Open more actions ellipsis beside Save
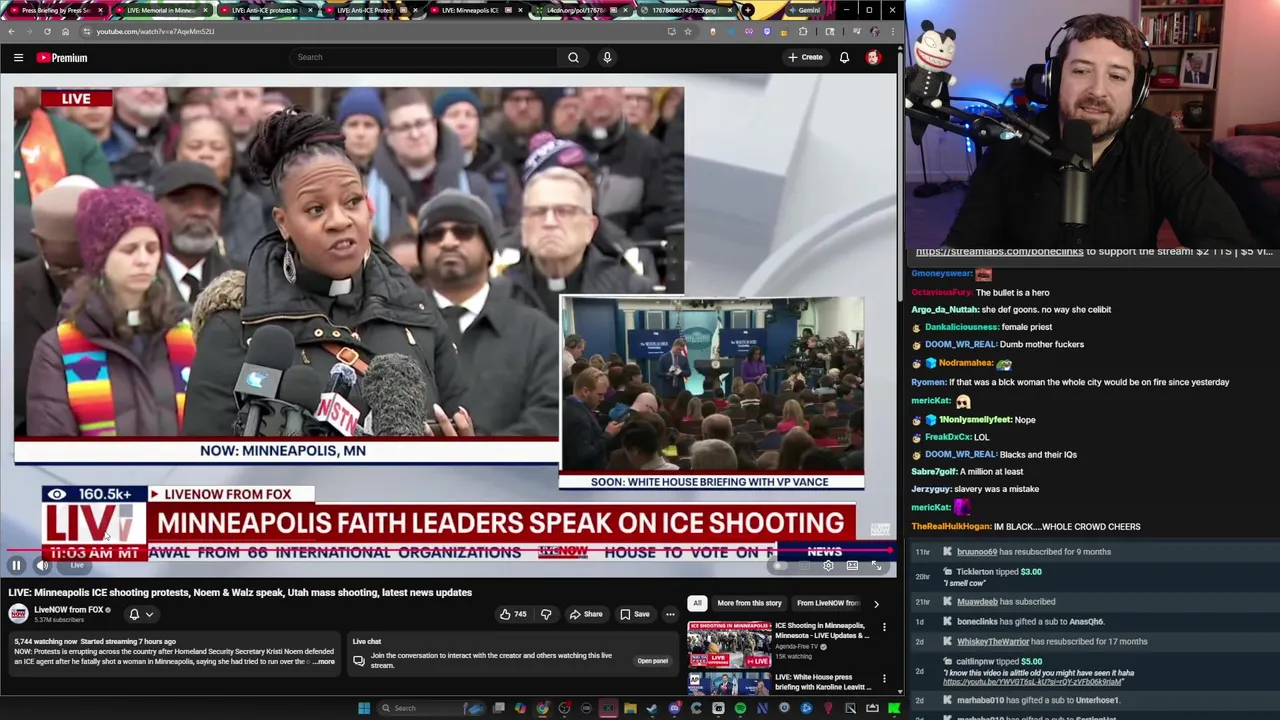The image size is (1280, 720). [670, 614]
